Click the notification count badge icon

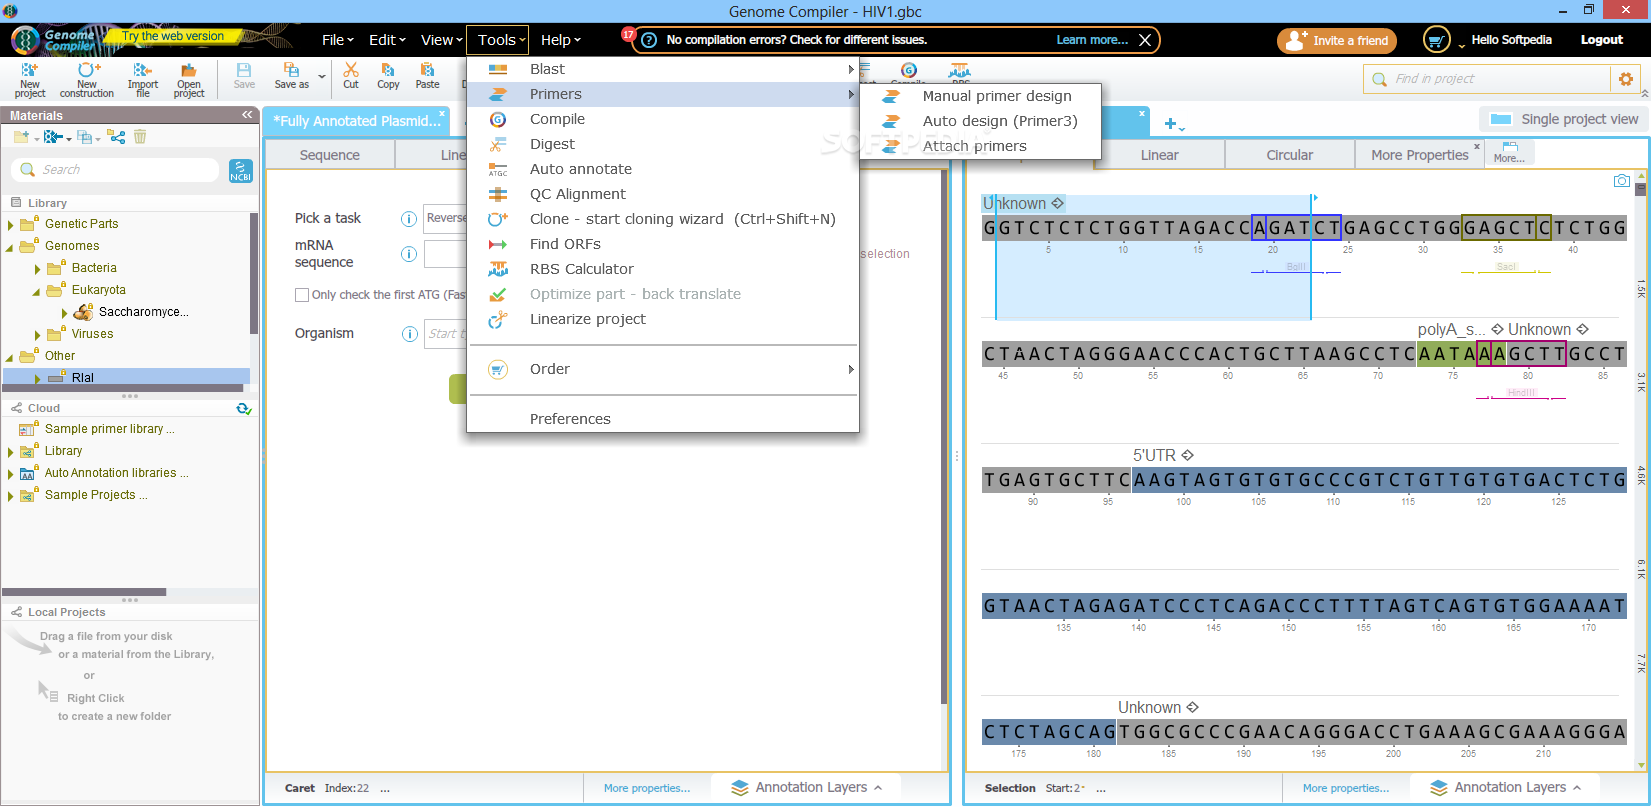[x=629, y=34]
